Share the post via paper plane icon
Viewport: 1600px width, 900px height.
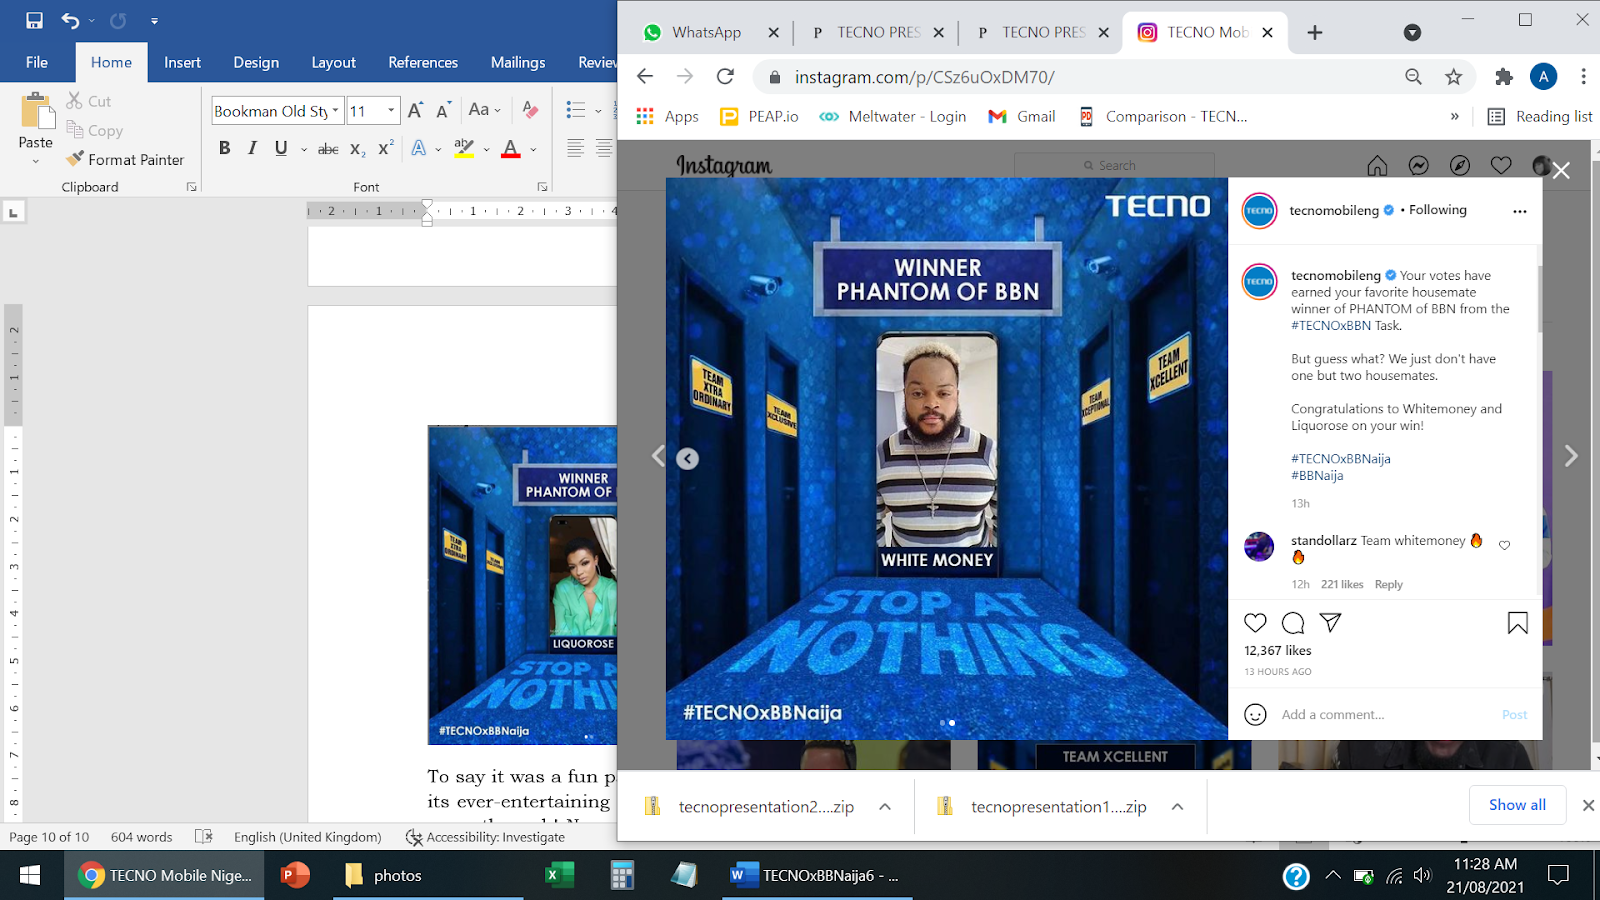1330,623
